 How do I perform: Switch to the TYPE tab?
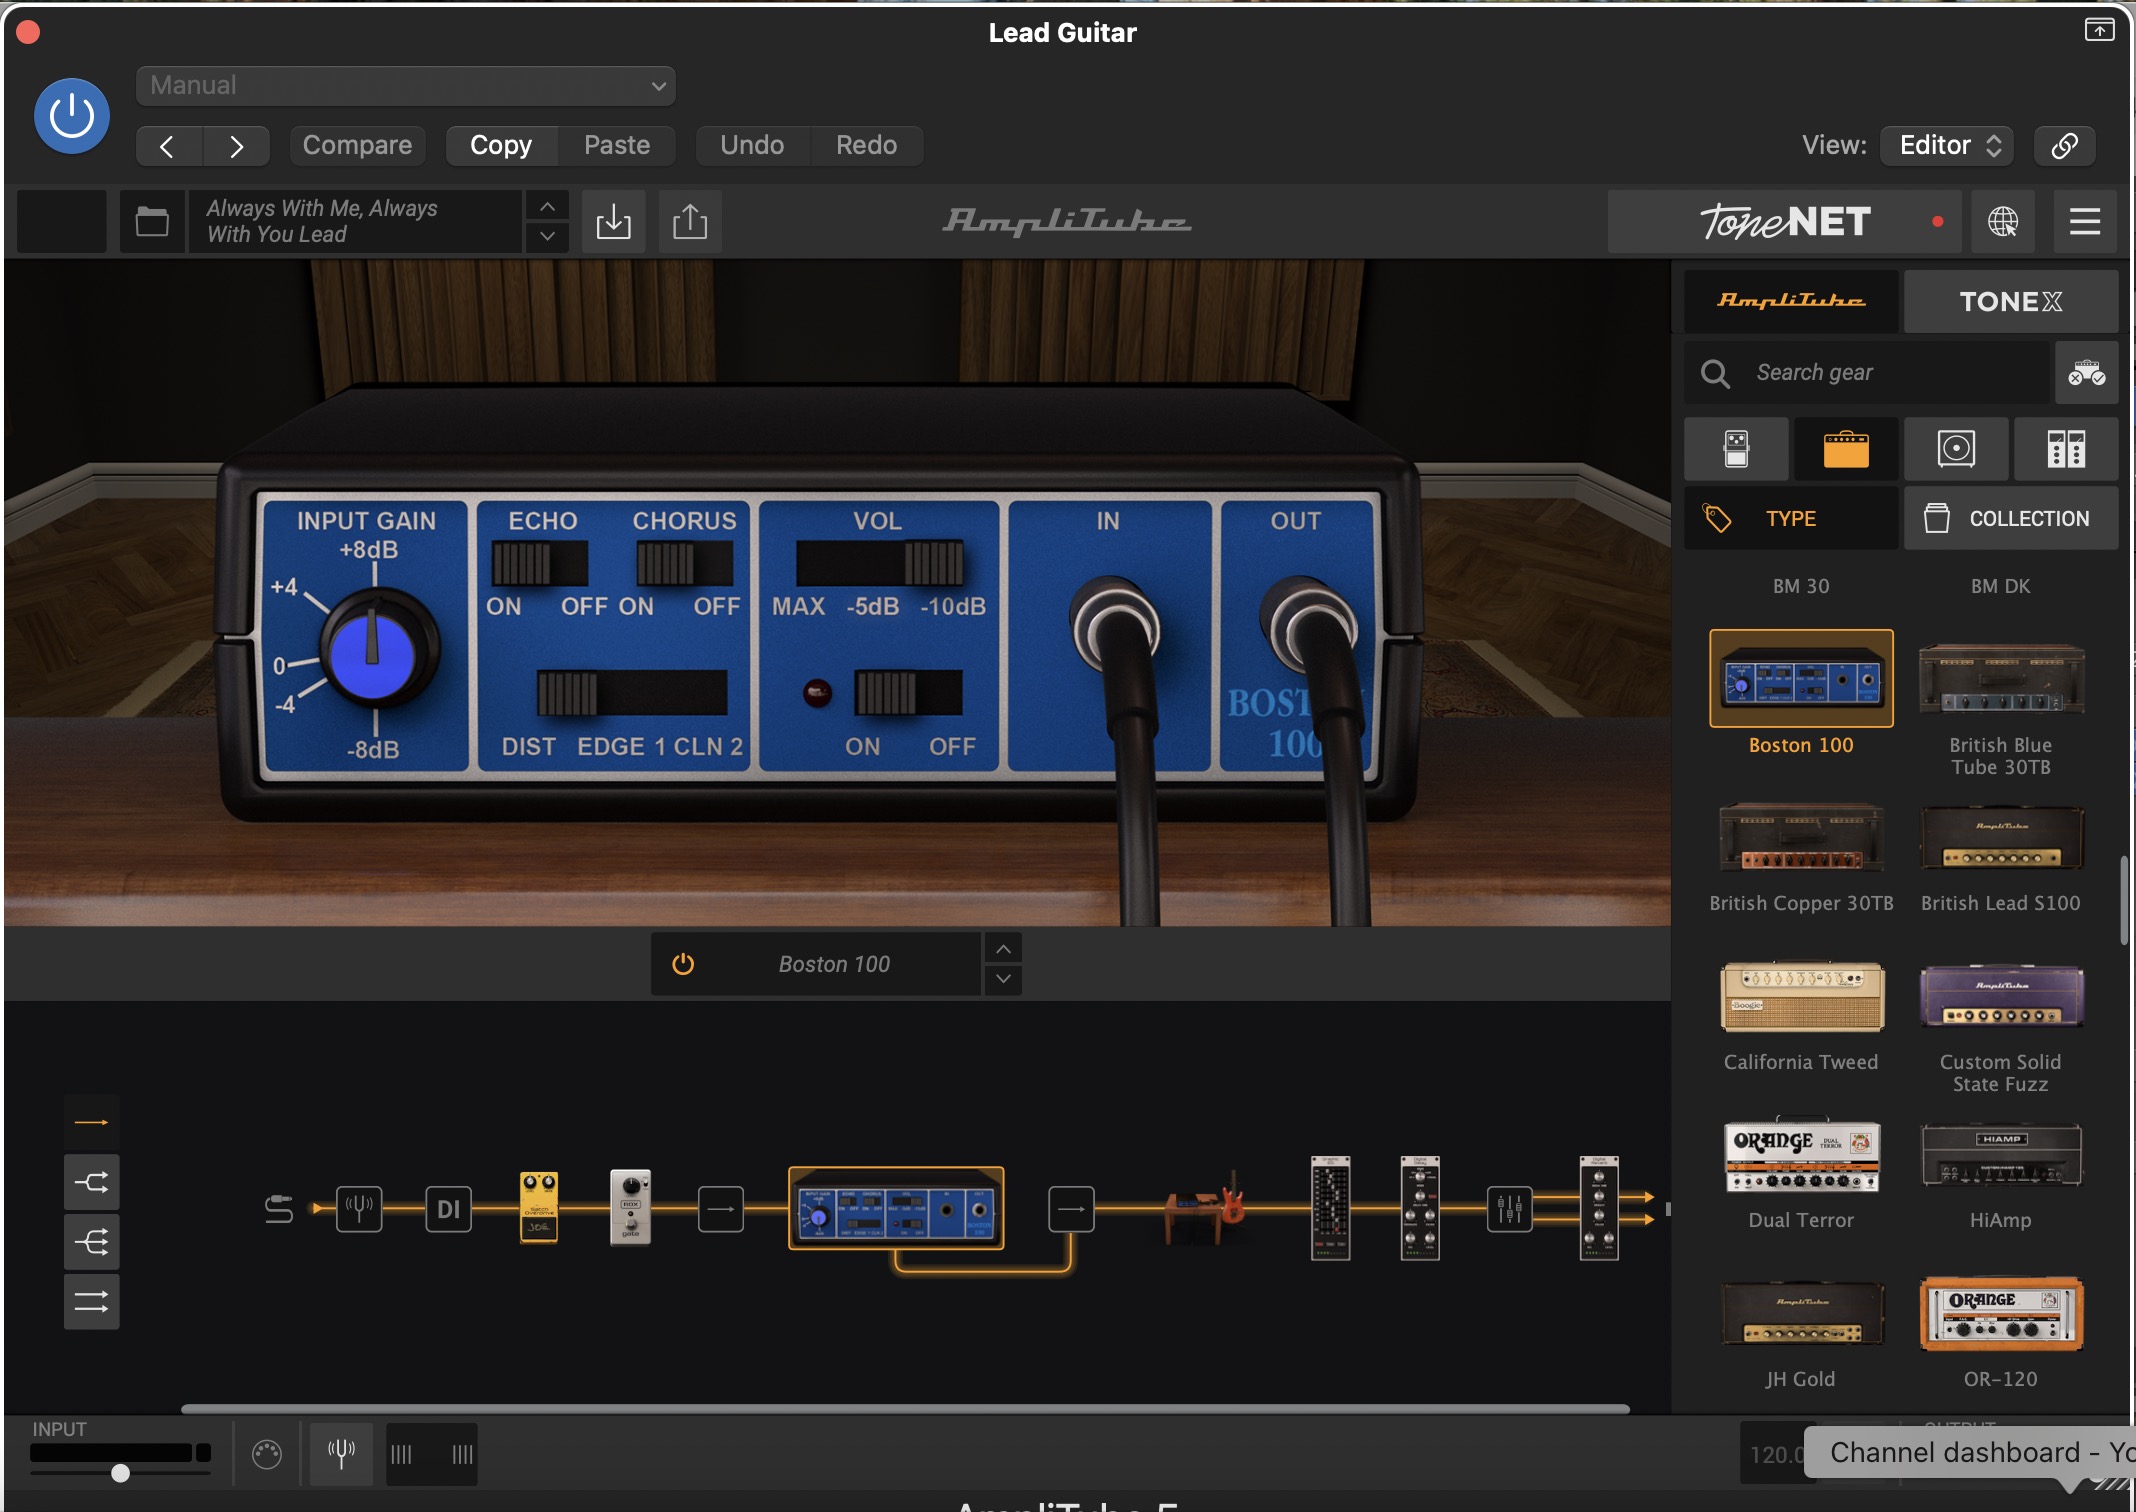pyautogui.click(x=1791, y=518)
